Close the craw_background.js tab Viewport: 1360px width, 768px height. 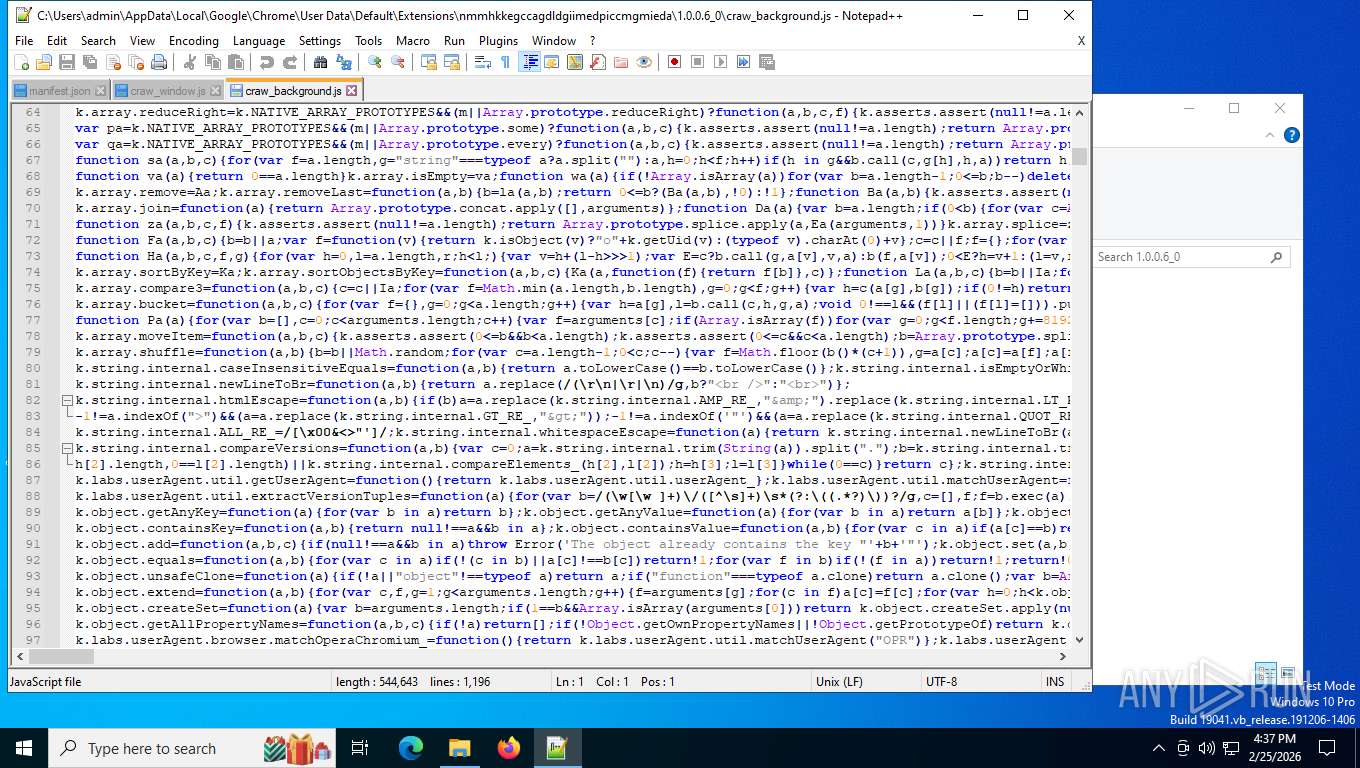click(351, 90)
